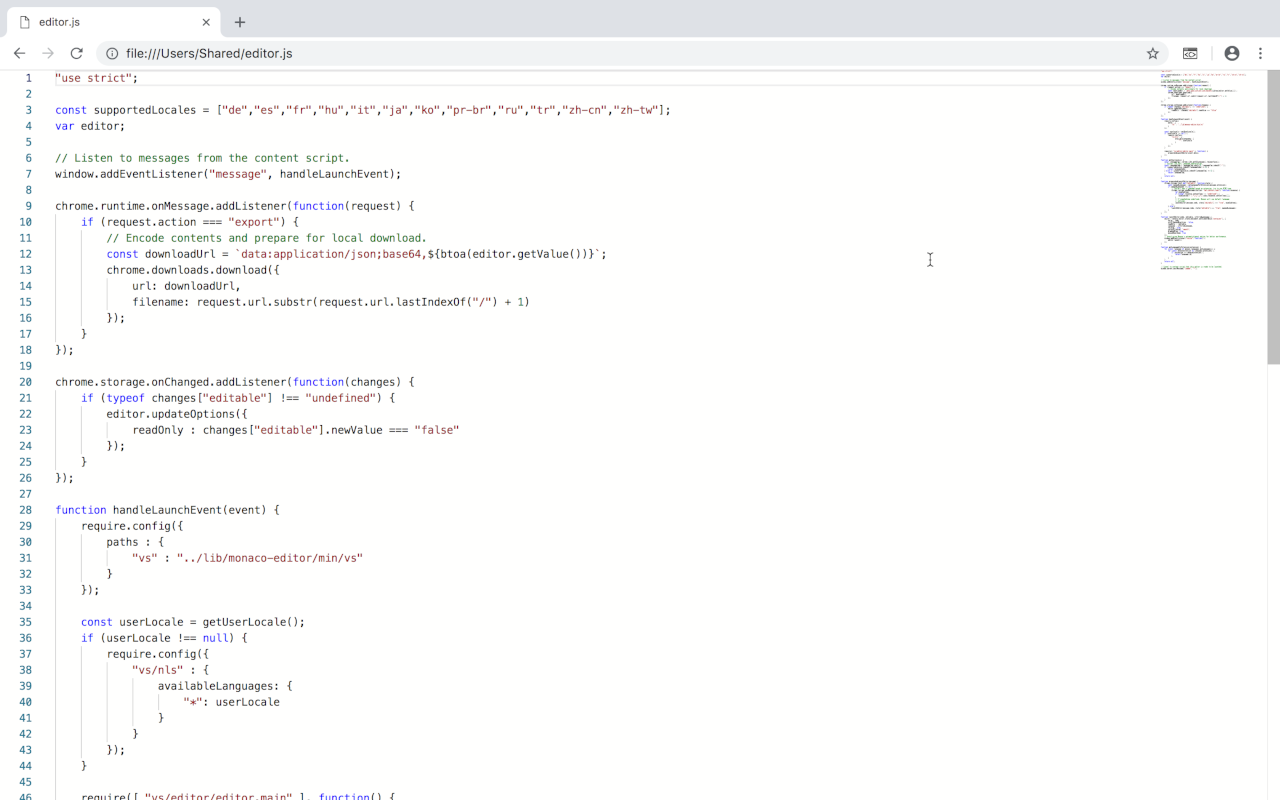
Task: Open site information icon in address bar
Action: tap(112, 53)
